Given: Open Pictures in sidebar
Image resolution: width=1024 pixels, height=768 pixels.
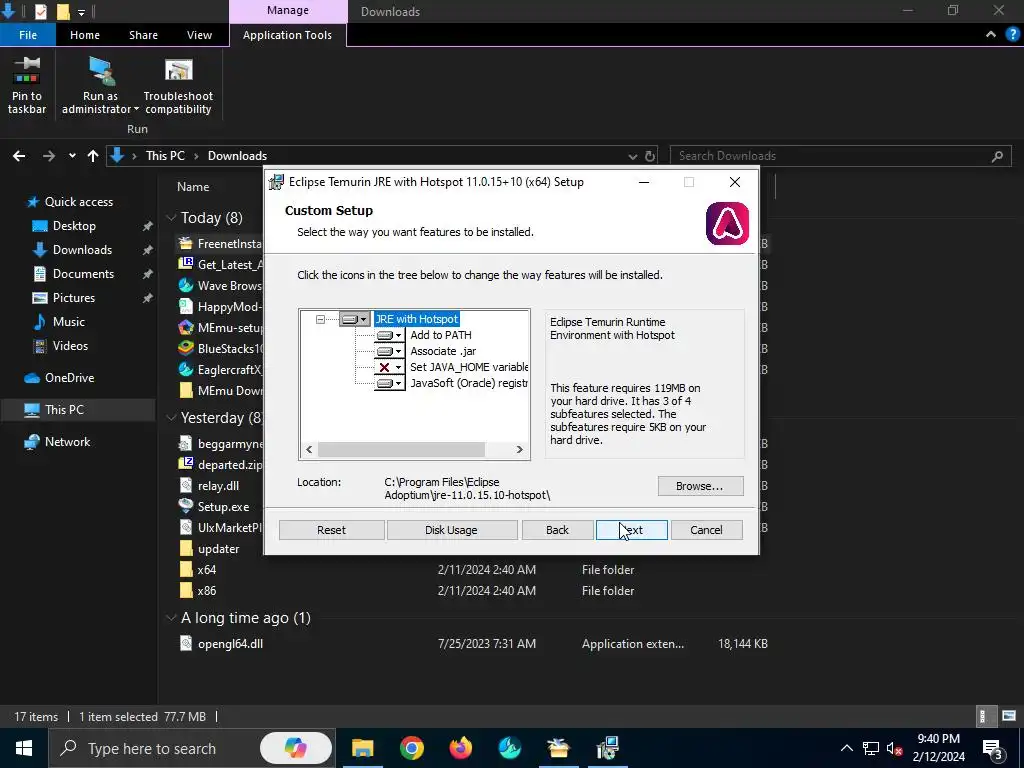Looking at the screenshot, I should 73,298.
